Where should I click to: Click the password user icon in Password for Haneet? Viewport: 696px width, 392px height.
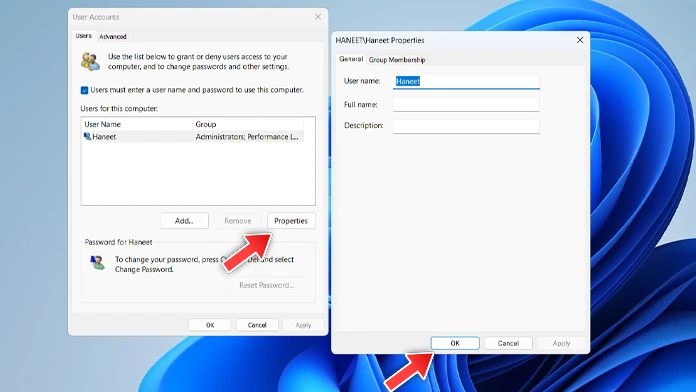pos(97,262)
